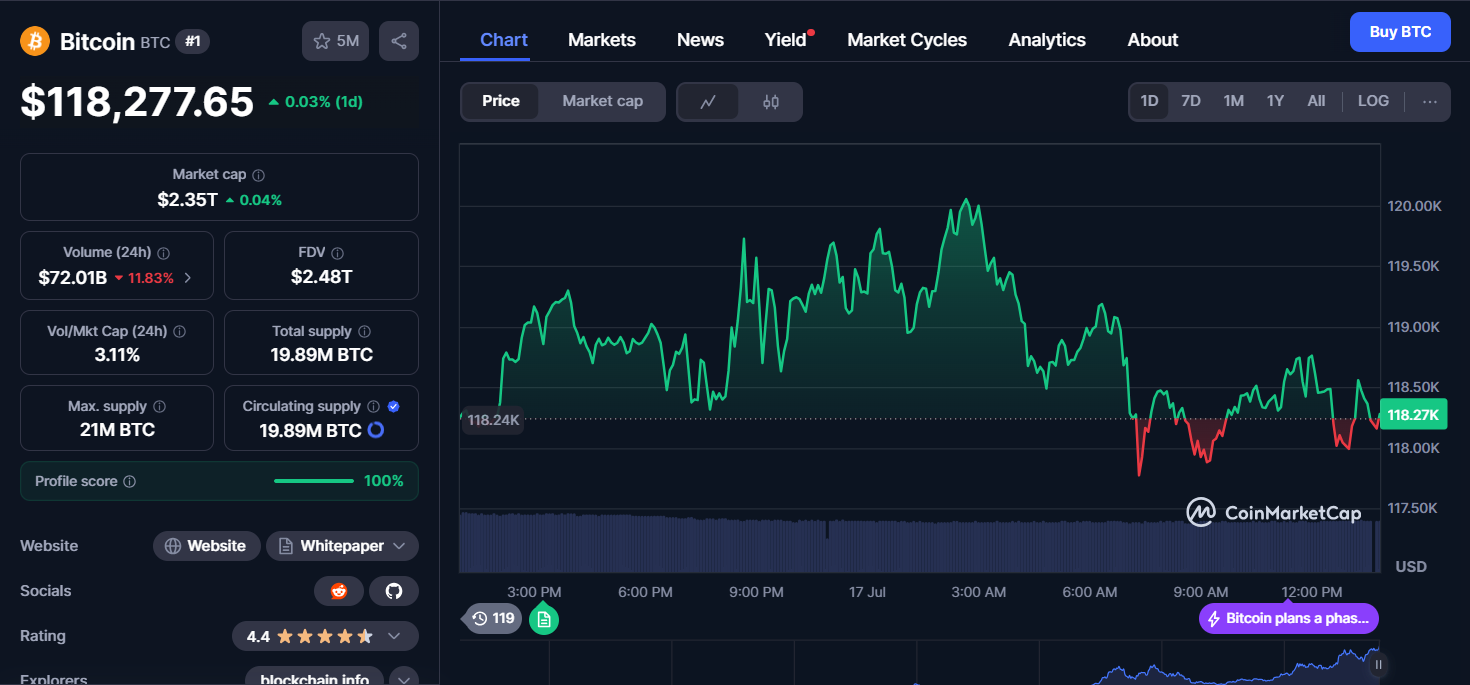Click the $118,277.65 price text

(x=137, y=102)
